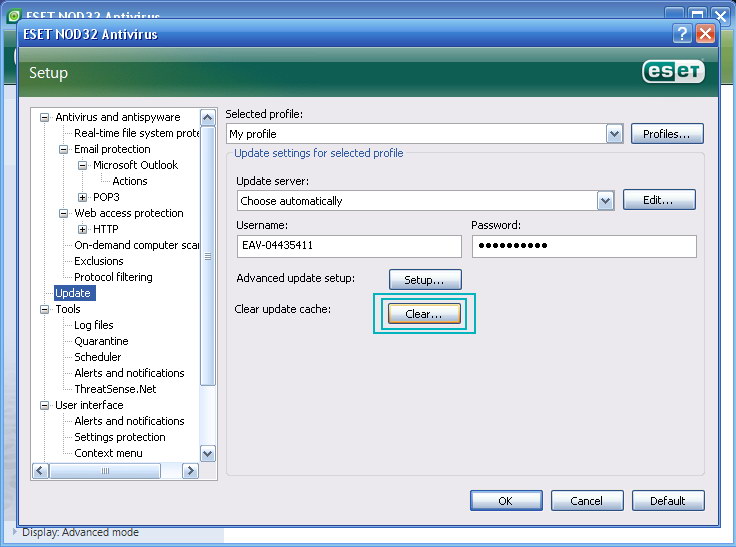Collapse the Web access protection node

[x=63, y=213]
